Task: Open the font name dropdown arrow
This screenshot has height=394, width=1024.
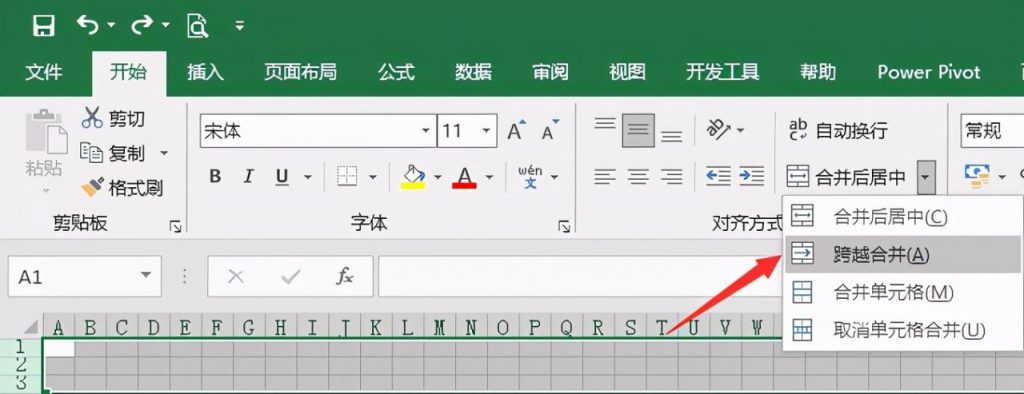Action: tap(426, 131)
